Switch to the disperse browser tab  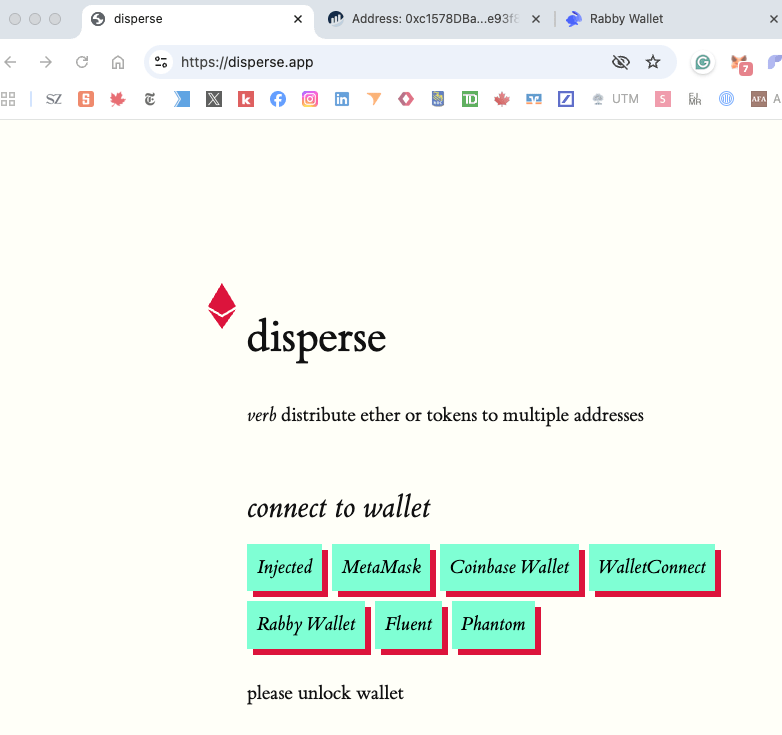click(197, 19)
